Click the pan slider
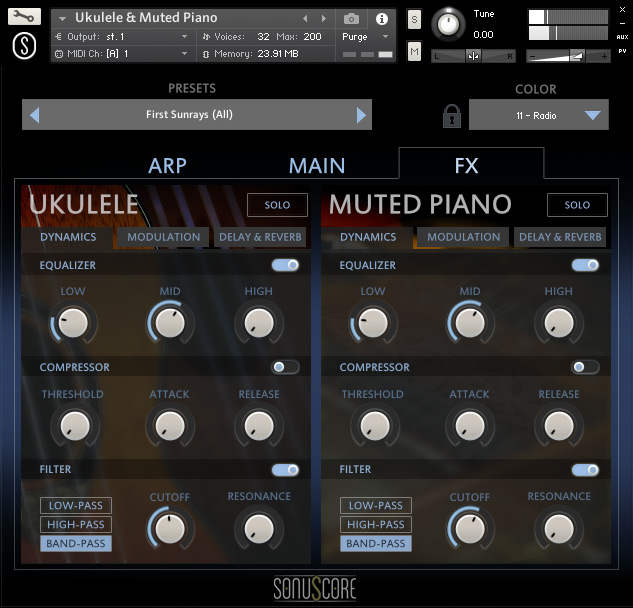Image resolution: width=633 pixels, height=608 pixels. tap(473, 56)
